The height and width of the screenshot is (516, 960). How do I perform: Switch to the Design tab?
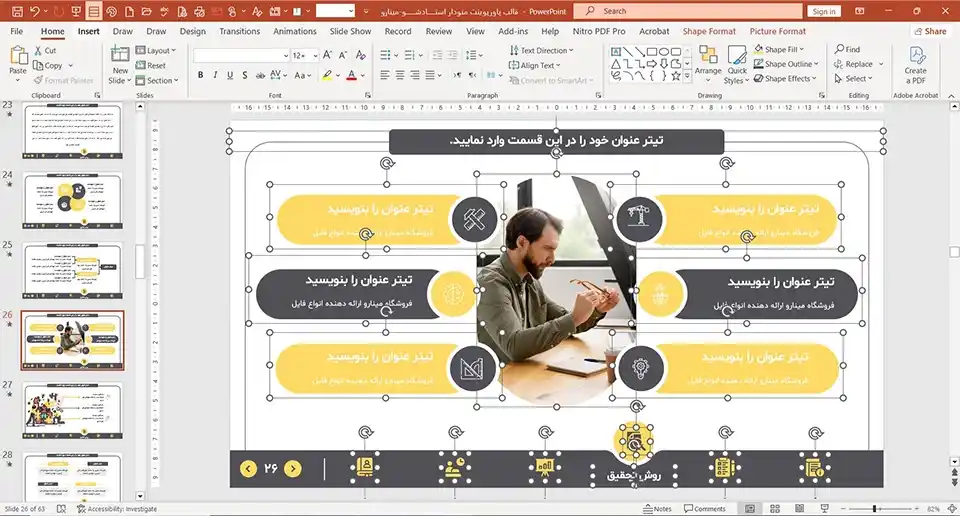tap(193, 31)
